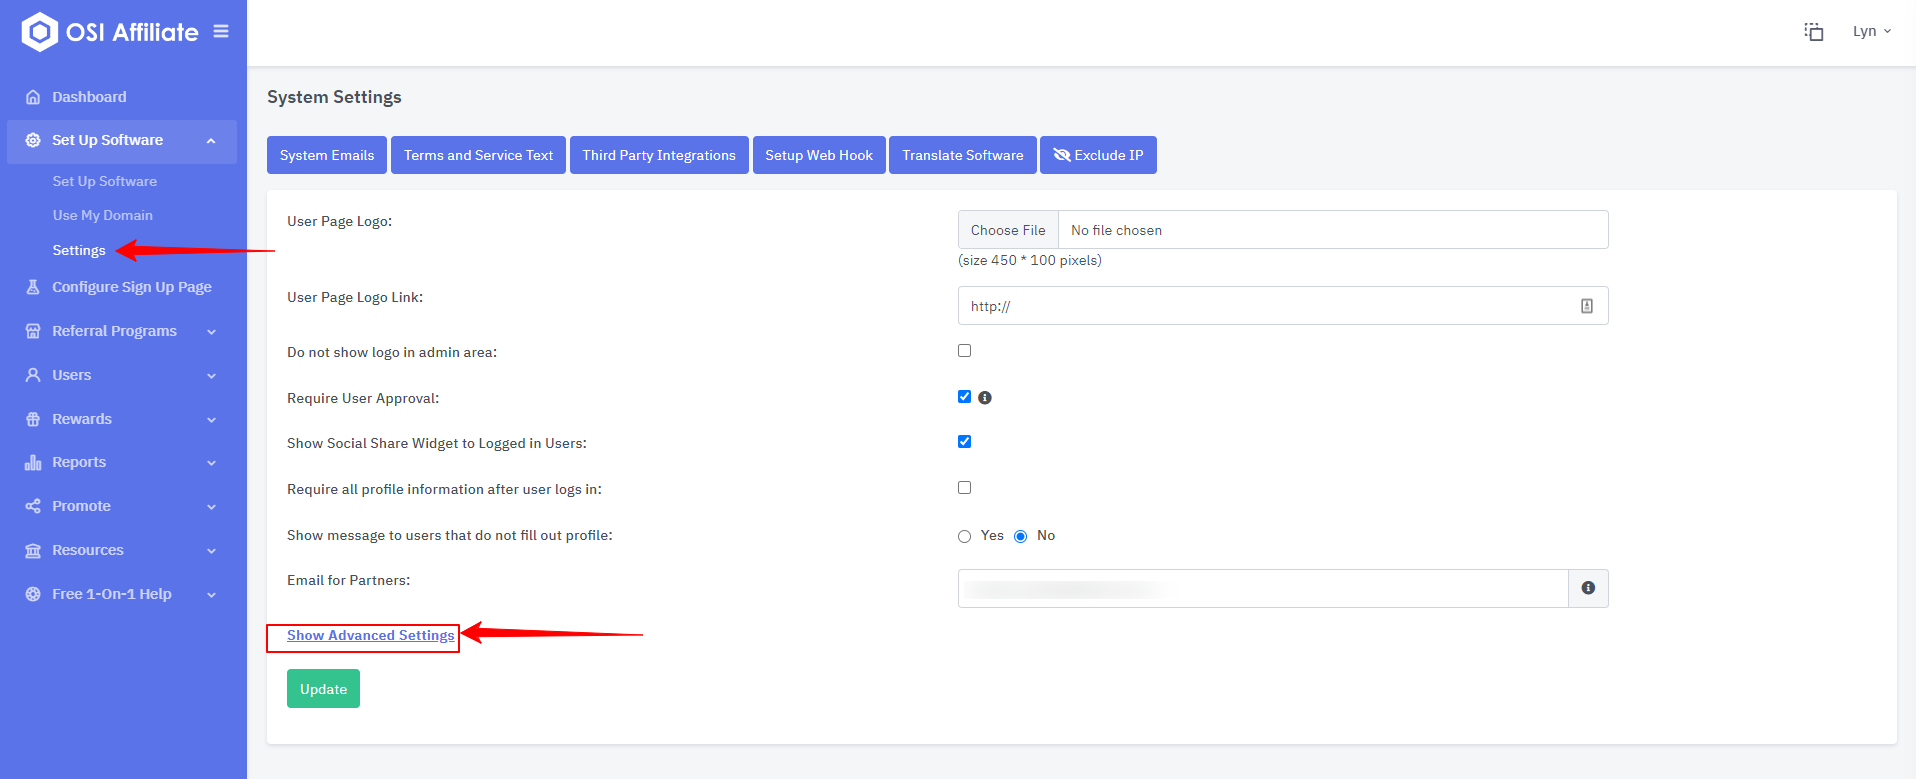1916x779 pixels.
Task: Click the top bar layout icon beside Lyn
Action: [x=1814, y=32]
